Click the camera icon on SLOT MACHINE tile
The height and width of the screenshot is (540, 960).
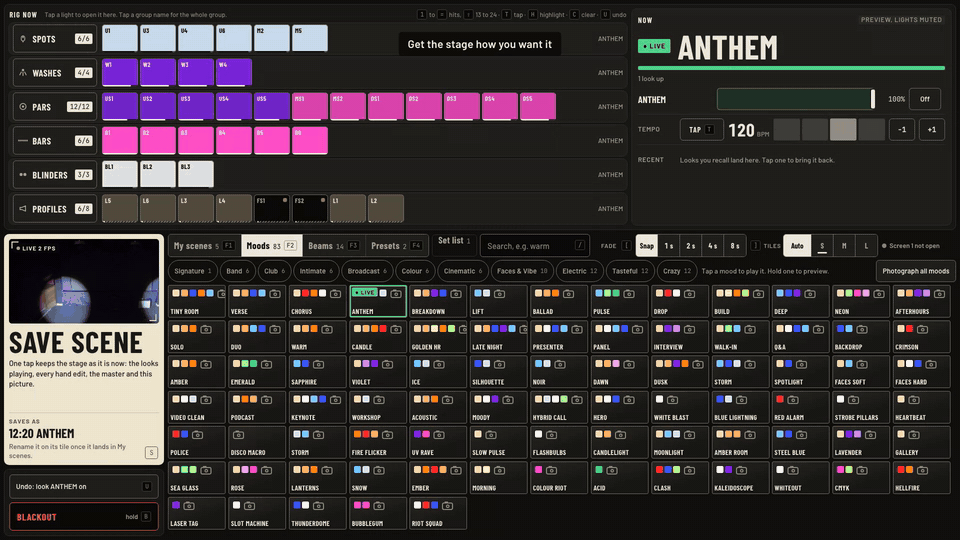[249, 506]
